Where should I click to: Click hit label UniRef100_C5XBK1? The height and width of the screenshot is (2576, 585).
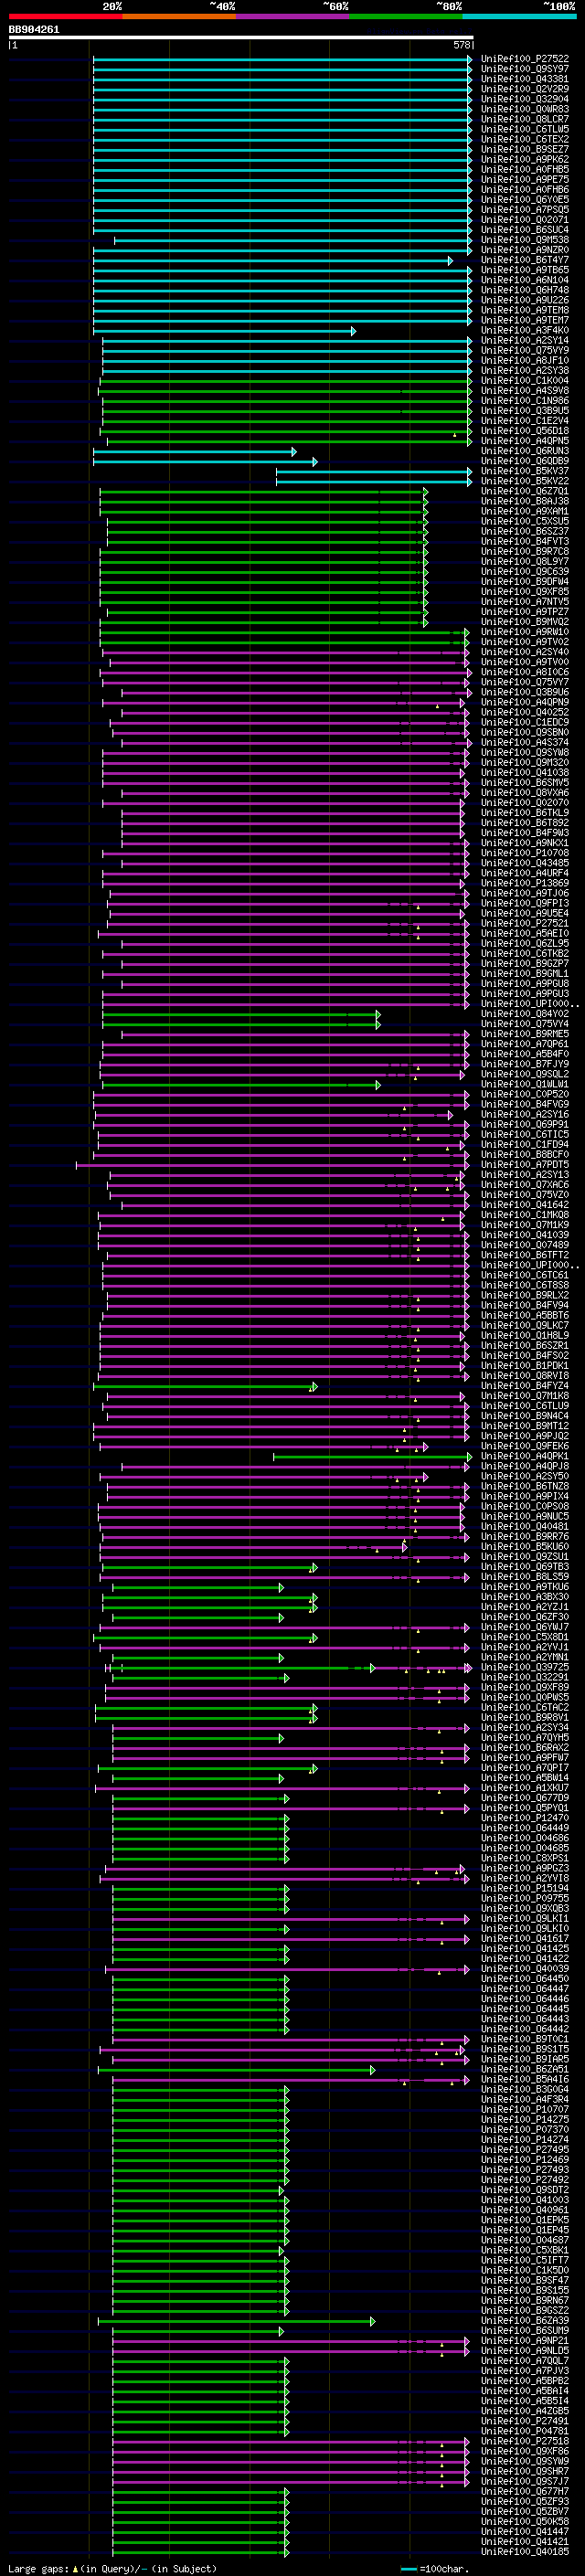(525, 2250)
